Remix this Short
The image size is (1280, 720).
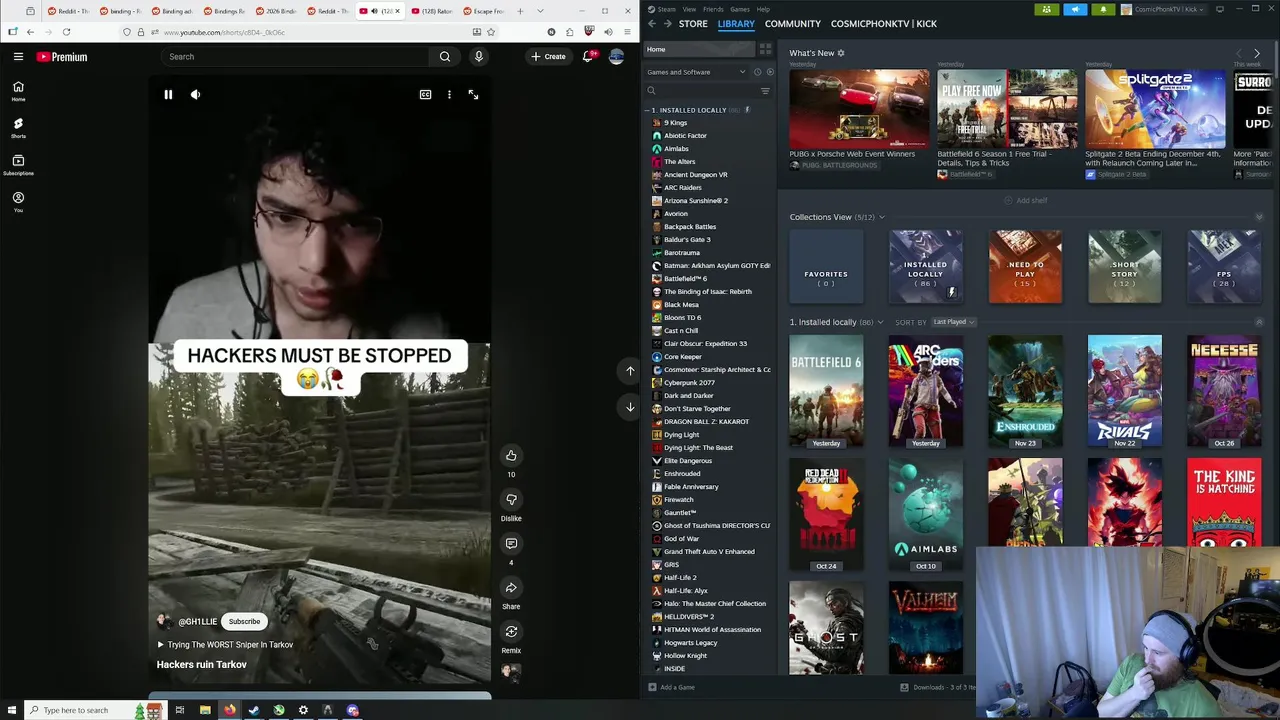[x=511, y=632]
